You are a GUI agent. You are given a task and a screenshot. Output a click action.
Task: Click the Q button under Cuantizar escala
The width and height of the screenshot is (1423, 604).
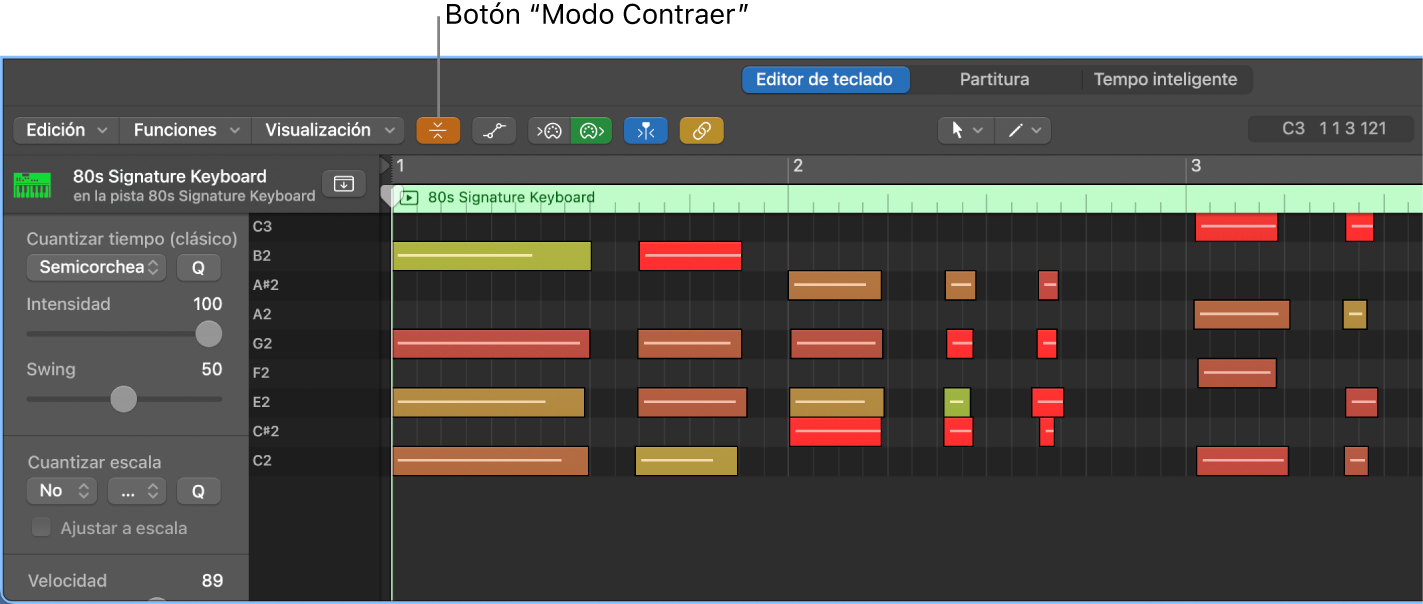tap(198, 491)
